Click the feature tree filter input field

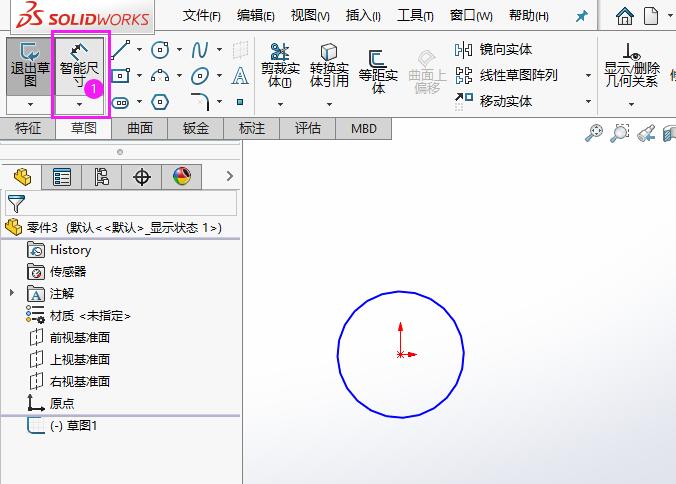click(x=121, y=203)
